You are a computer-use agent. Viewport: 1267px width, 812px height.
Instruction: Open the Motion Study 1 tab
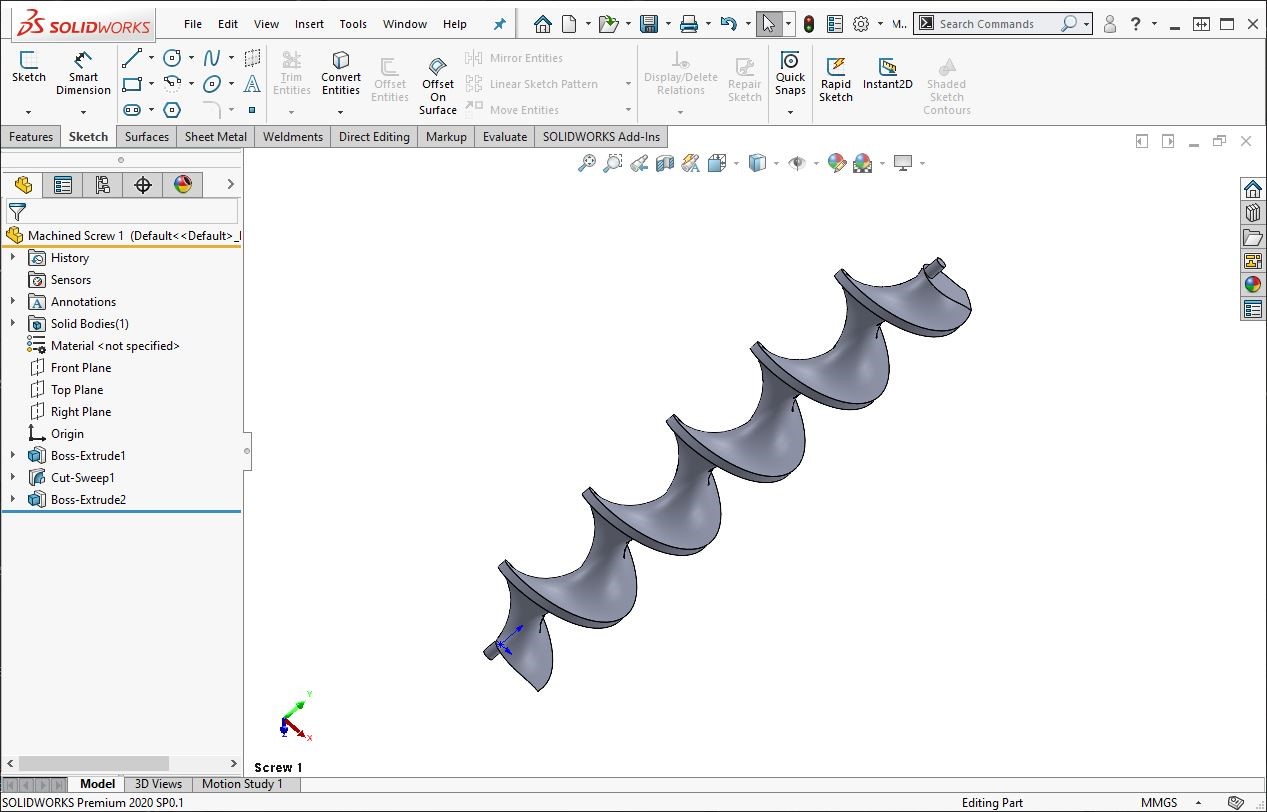coord(242,784)
